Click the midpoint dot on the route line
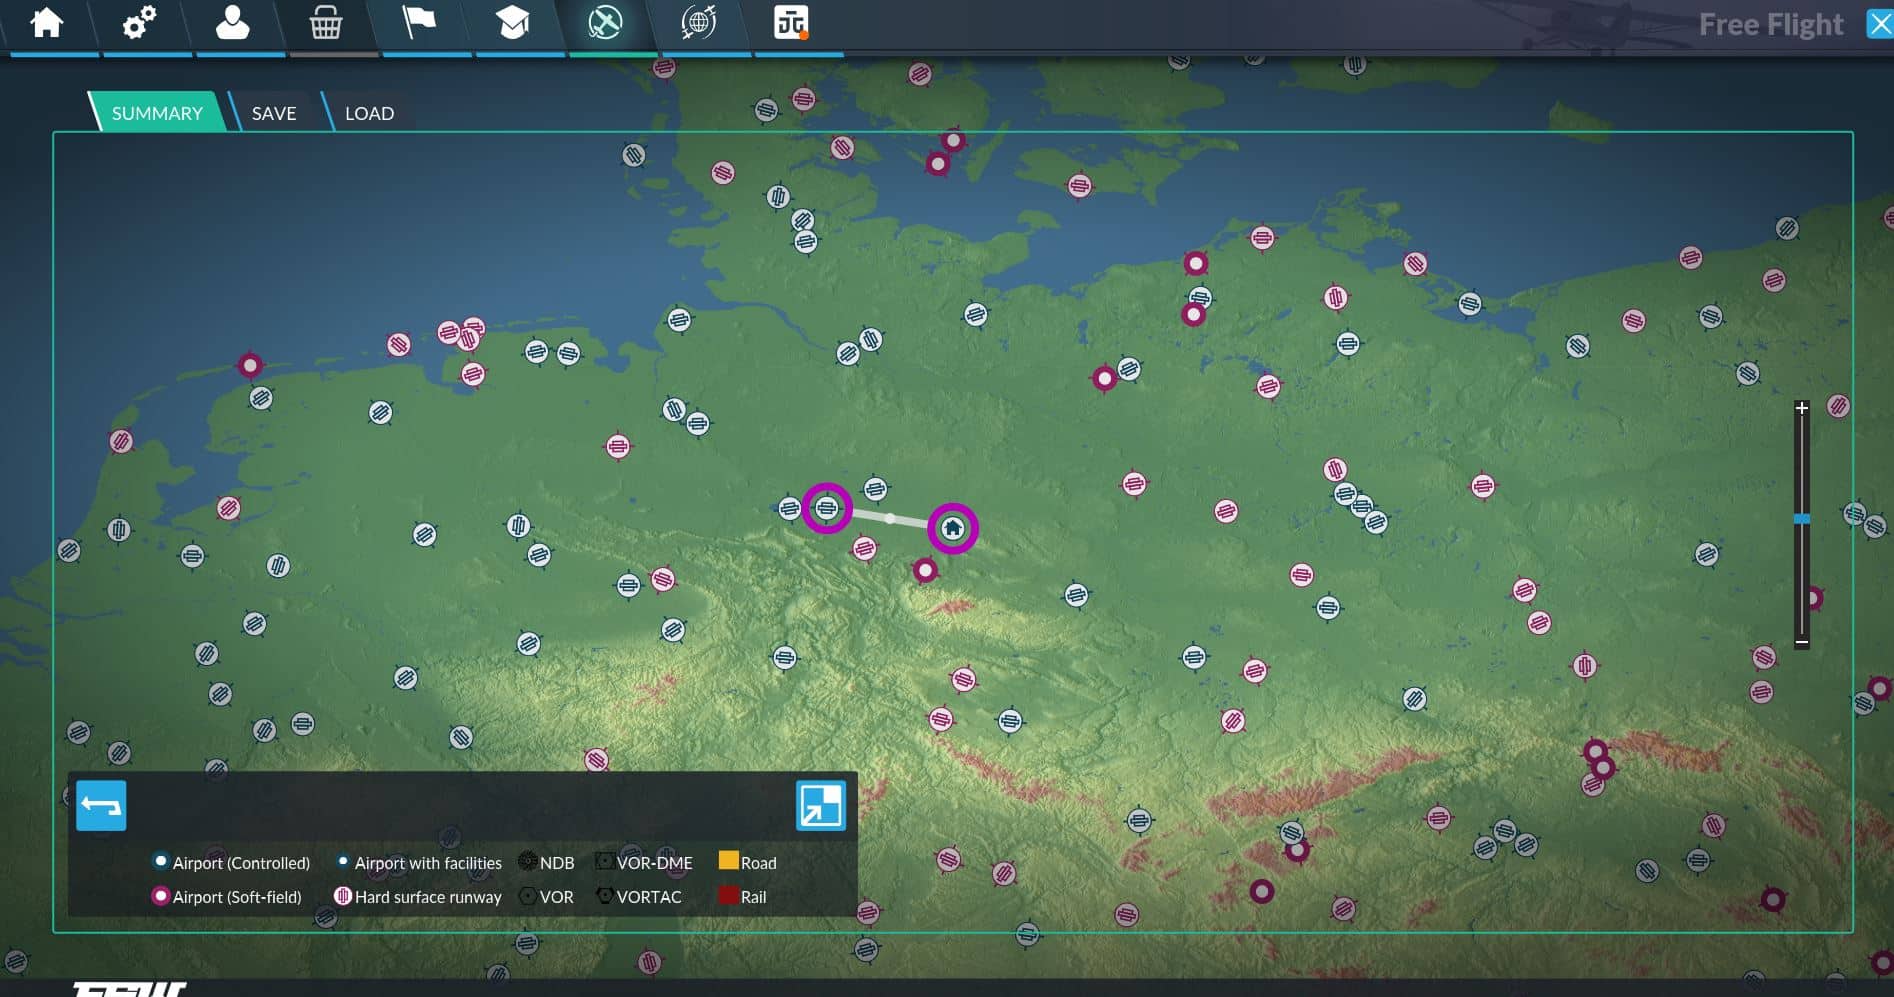The image size is (1894, 997). (x=890, y=518)
